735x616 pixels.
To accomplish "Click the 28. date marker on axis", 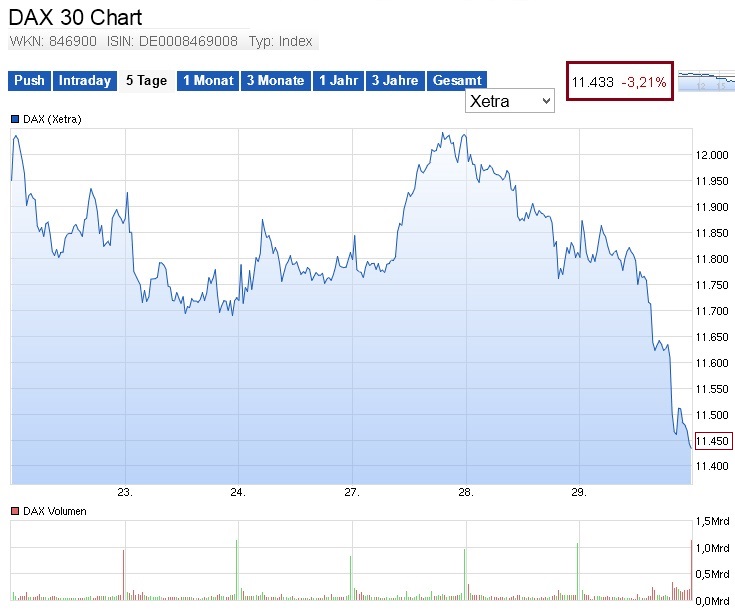I will point(465,492).
